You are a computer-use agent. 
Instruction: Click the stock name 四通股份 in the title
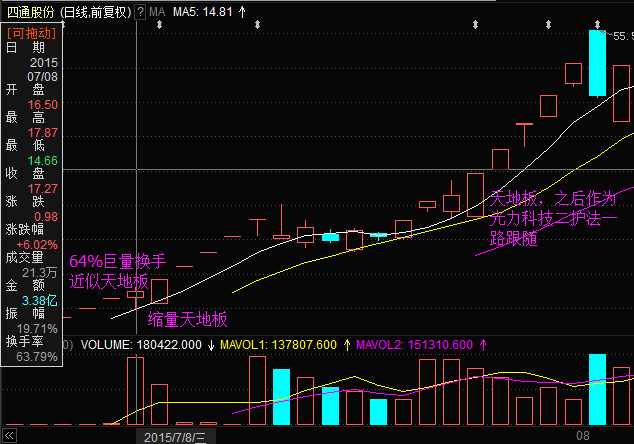click(30, 12)
